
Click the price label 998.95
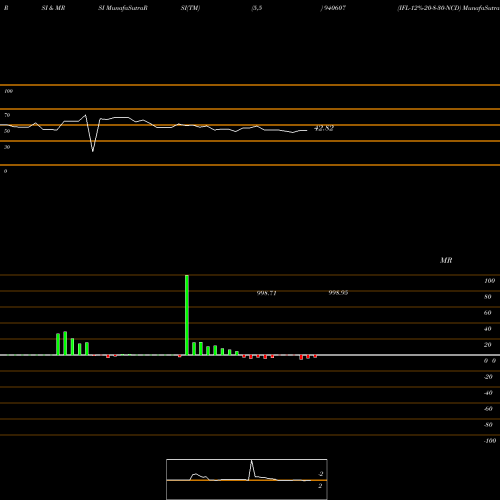[338, 292]
